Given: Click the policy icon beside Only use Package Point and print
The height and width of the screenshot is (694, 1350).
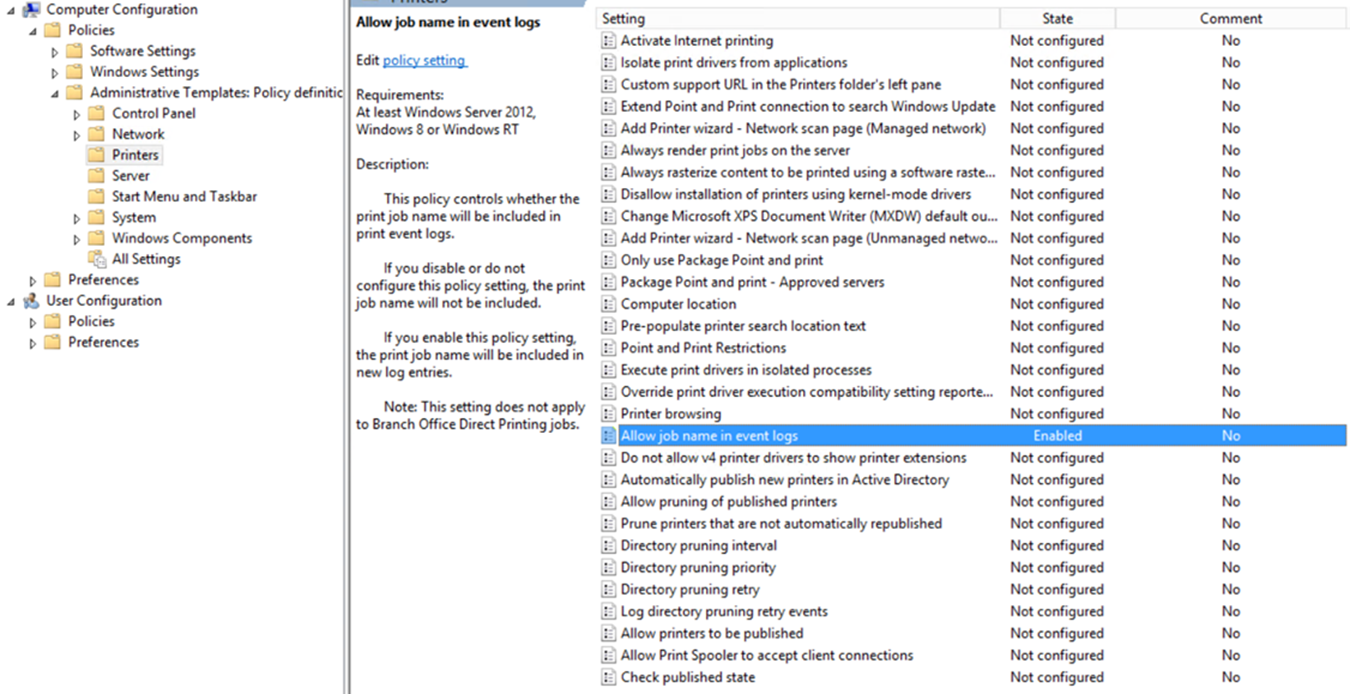Looking at the screenshot, I should tap(608, 260).
